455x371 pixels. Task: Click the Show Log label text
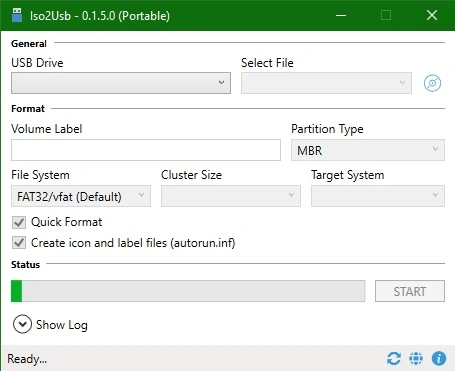click(x=62, y=325)
